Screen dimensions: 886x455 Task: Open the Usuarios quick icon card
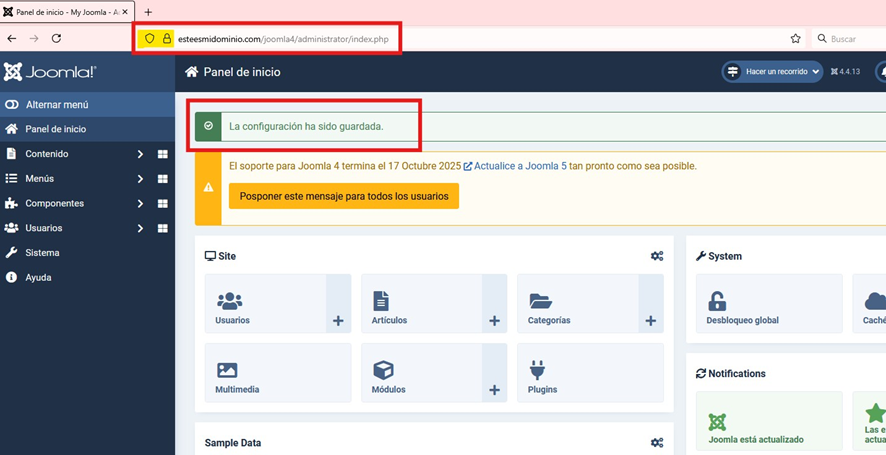coord(266,304)
